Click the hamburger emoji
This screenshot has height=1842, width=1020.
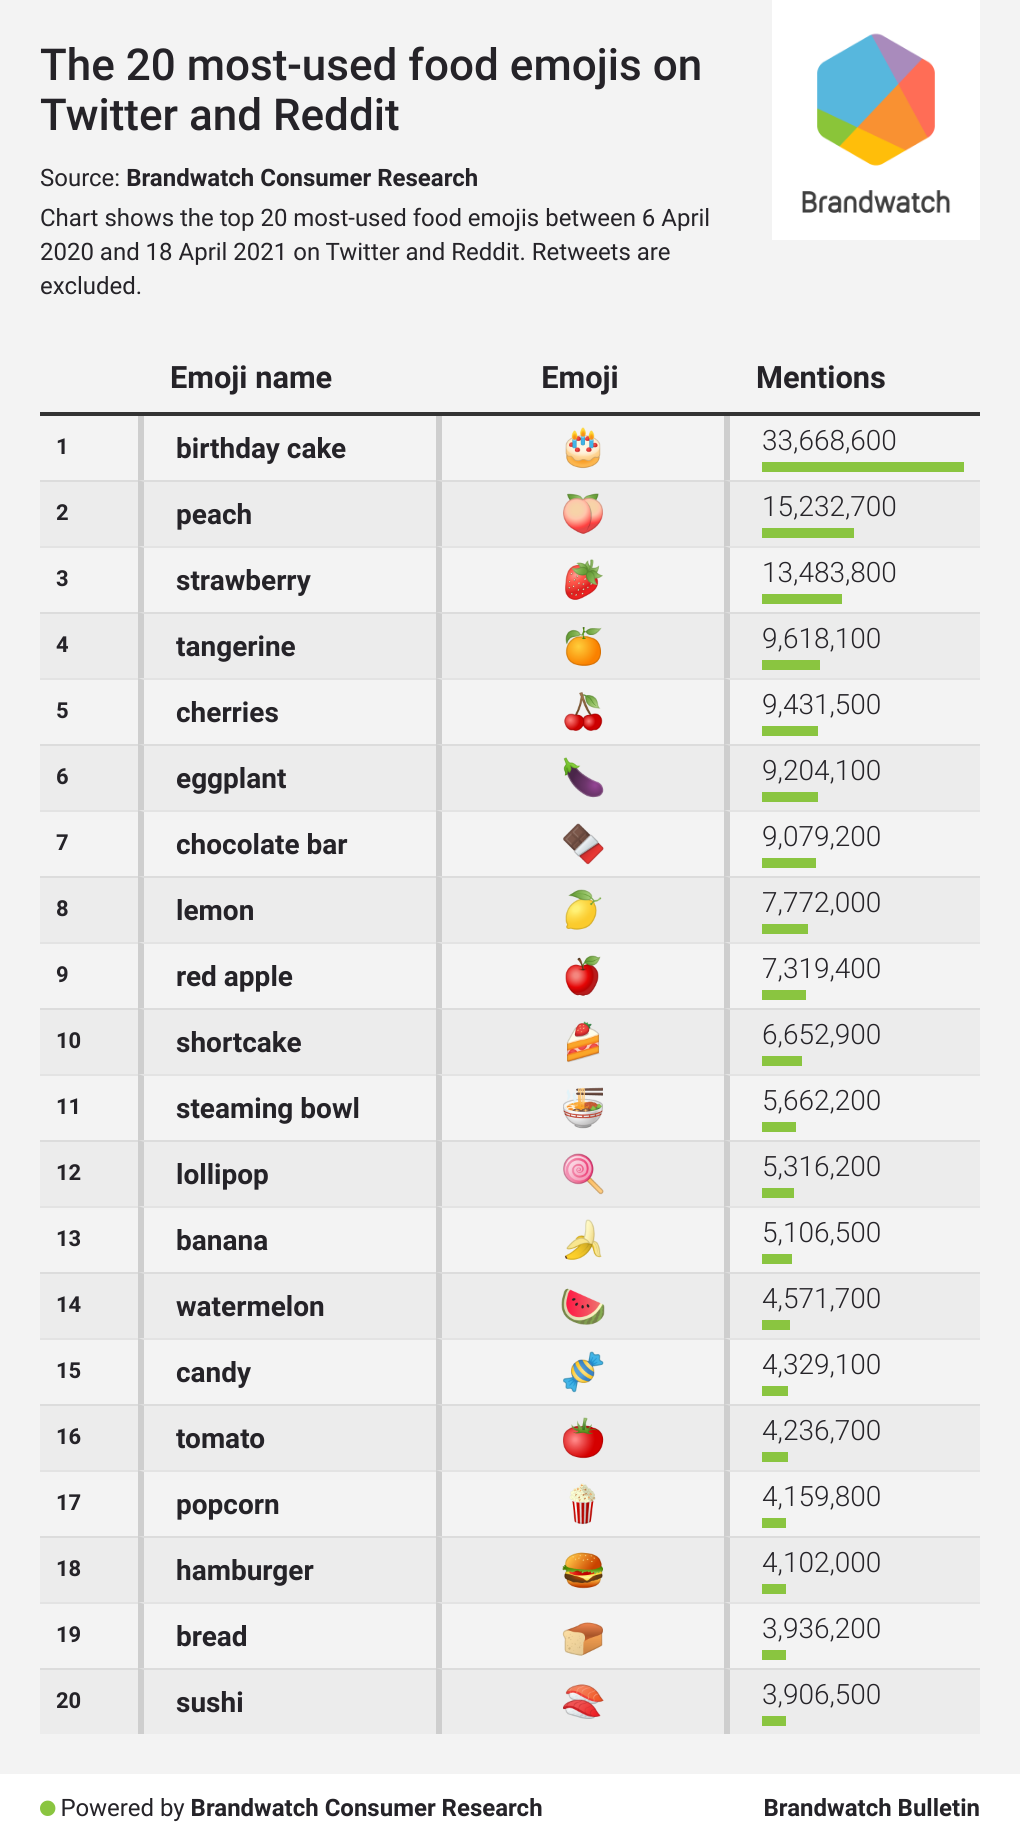pos(582,1570)
